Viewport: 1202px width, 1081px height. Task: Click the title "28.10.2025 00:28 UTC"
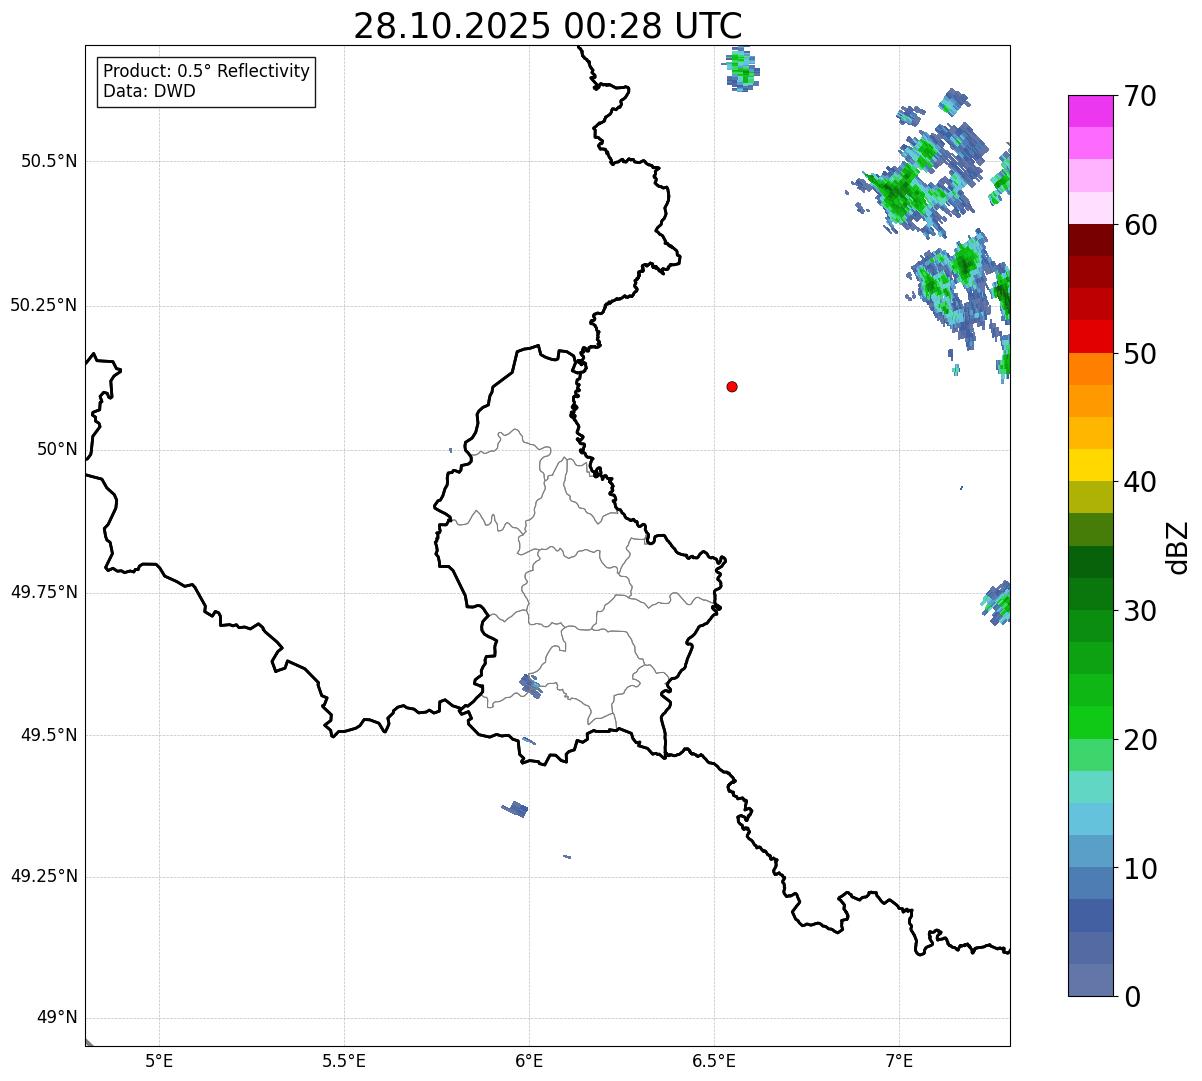(x=548, y=26)
